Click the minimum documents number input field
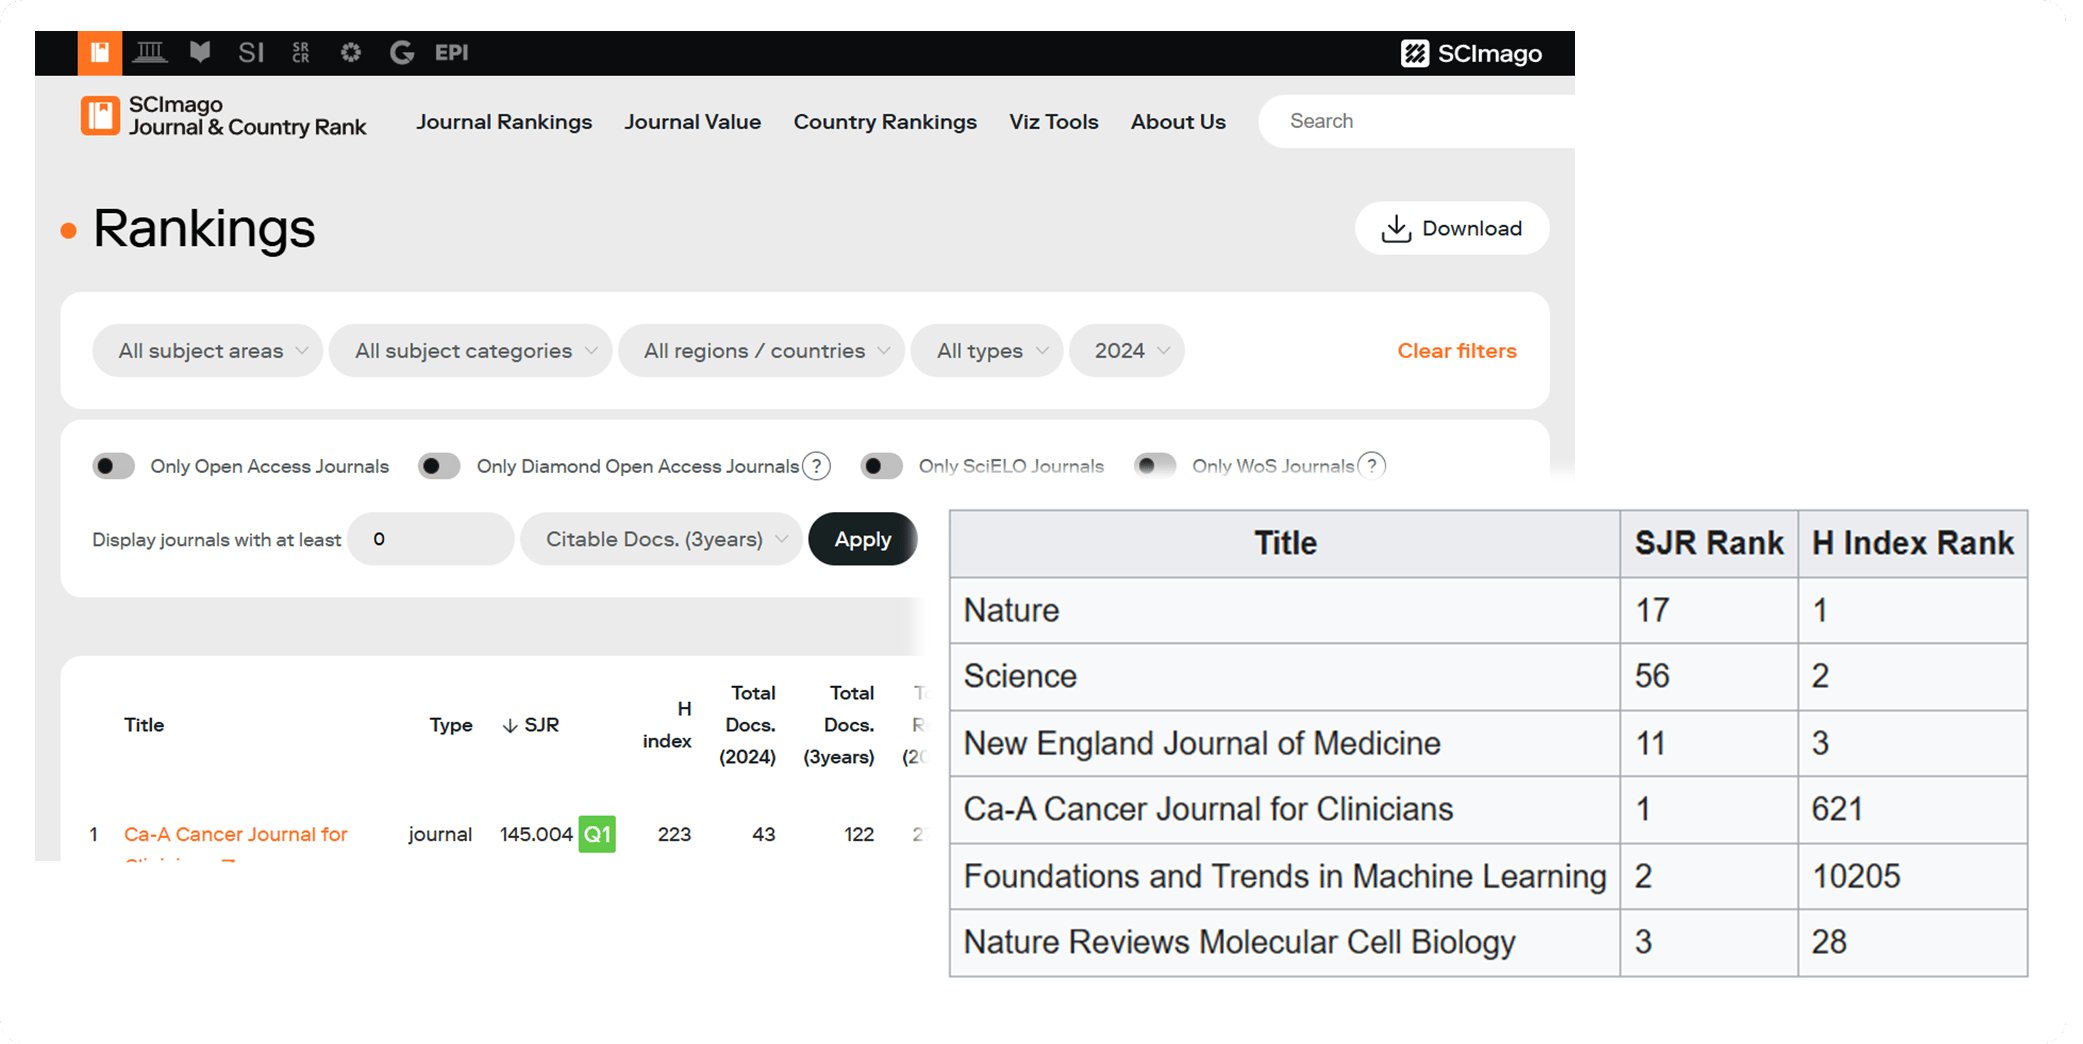Viewport: 2083px width, 1044px height. tap(431, 539)
